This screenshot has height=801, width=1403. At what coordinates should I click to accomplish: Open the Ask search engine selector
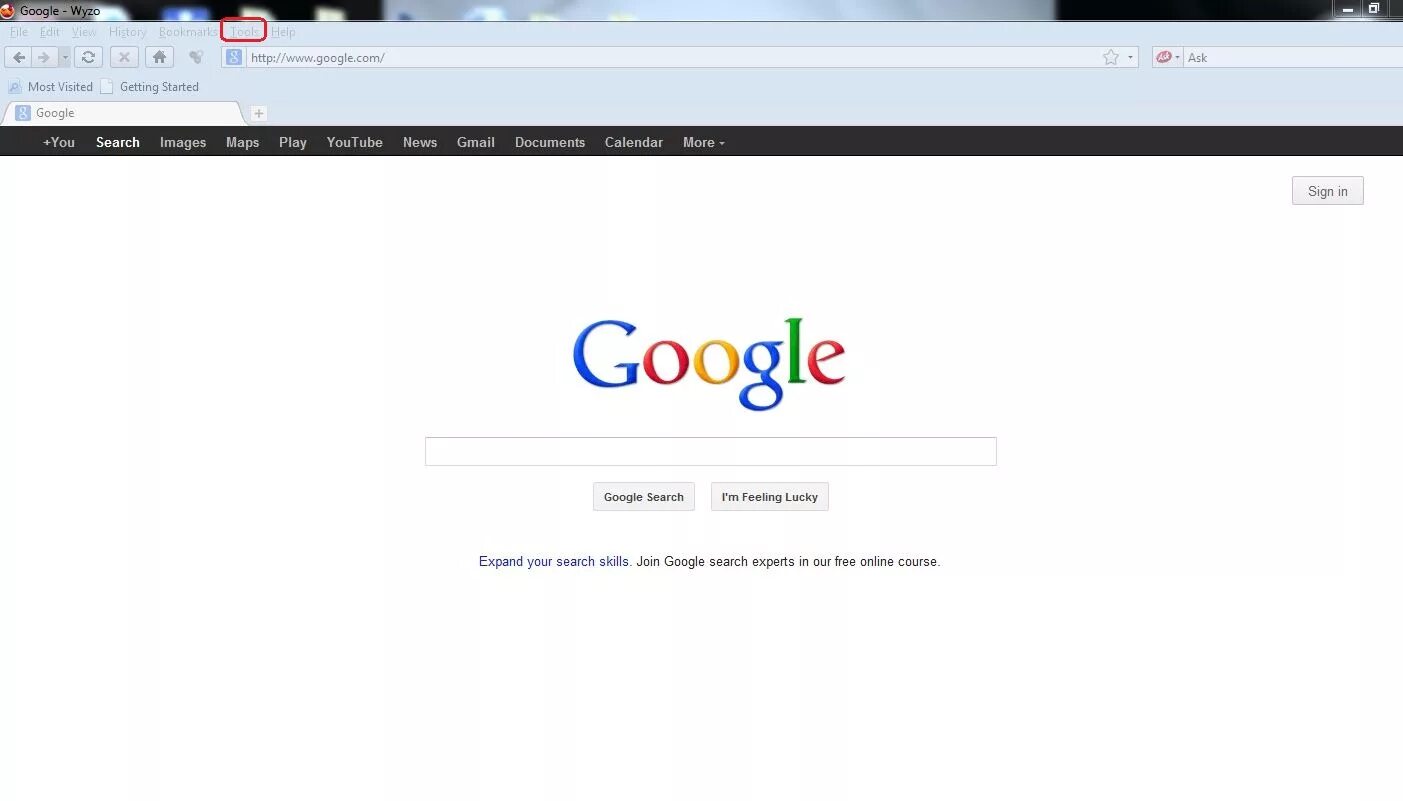(x=1168, y=57)
